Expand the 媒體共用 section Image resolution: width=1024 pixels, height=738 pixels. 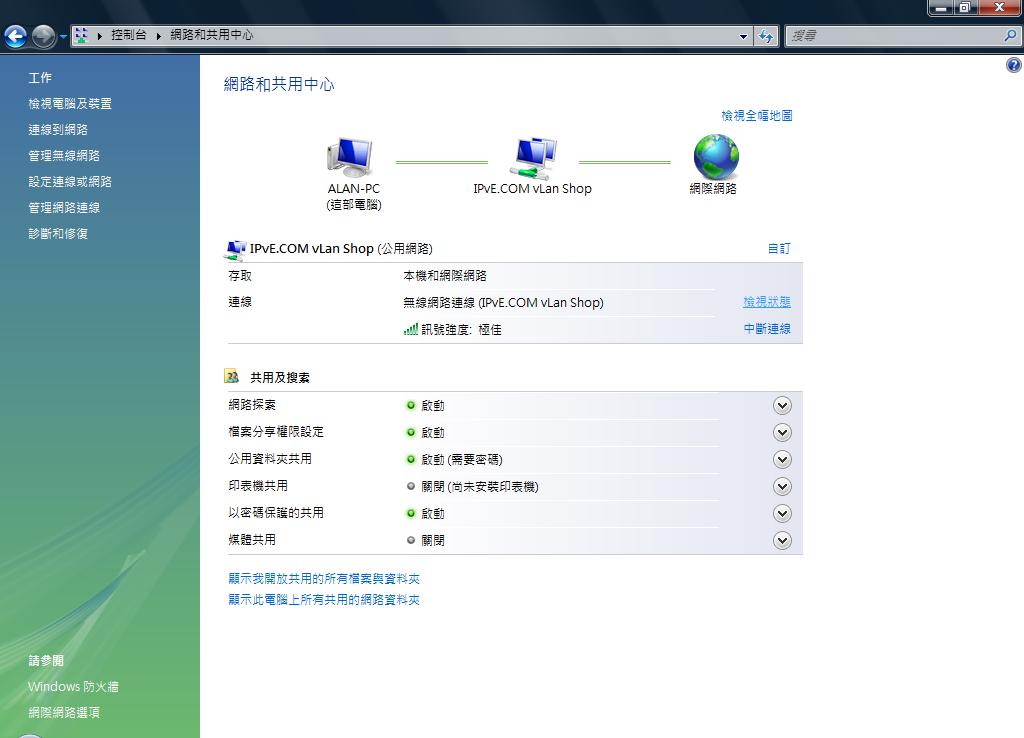[x=782, y=540]
